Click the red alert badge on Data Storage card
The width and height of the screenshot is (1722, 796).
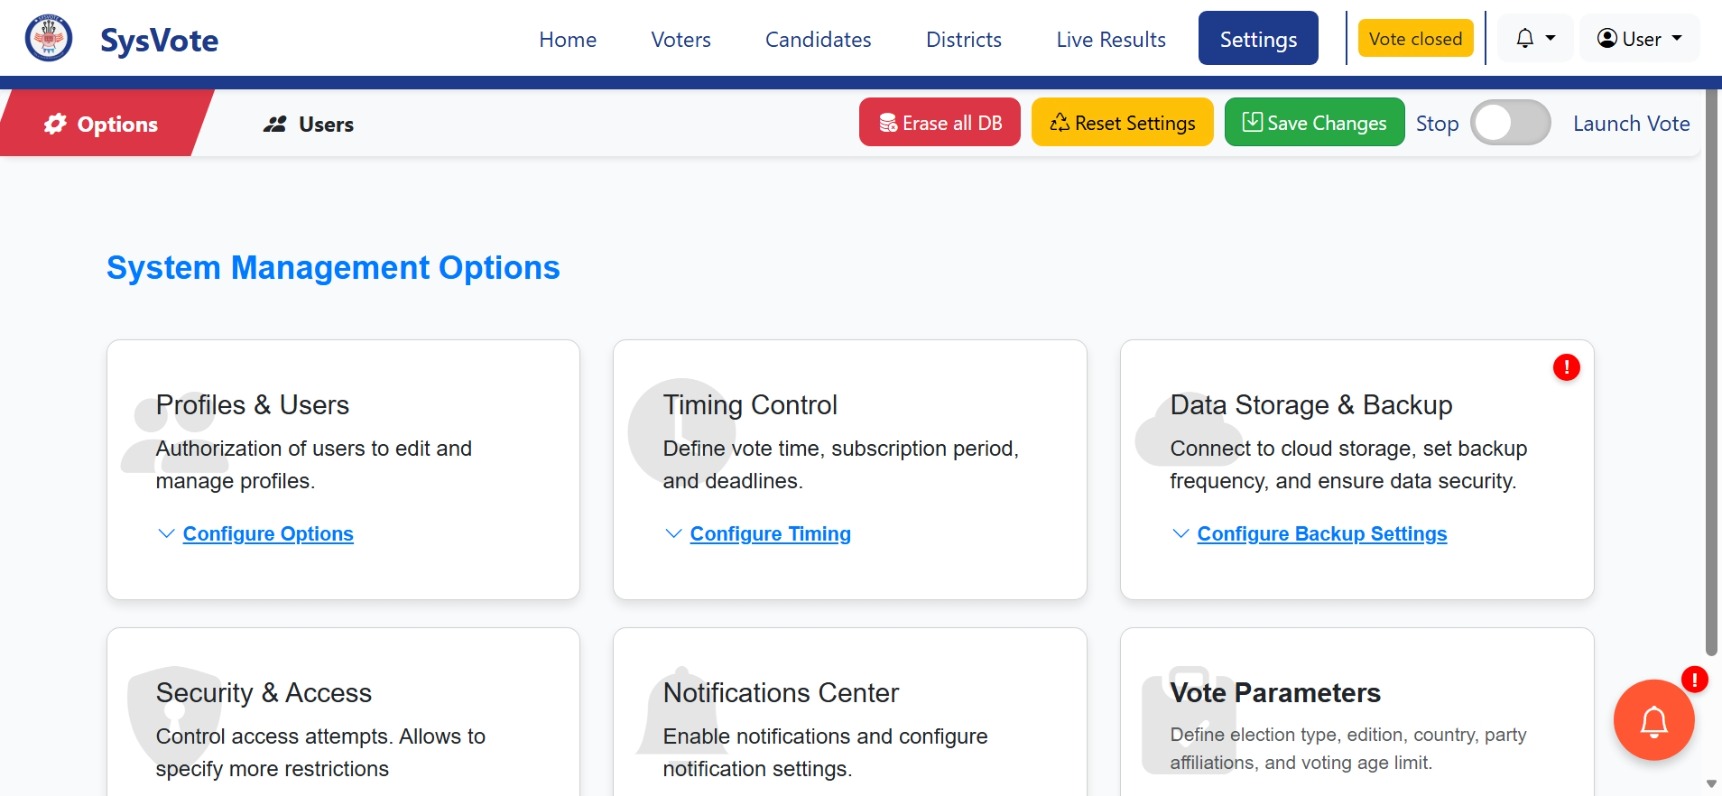tap(1566, 368)
